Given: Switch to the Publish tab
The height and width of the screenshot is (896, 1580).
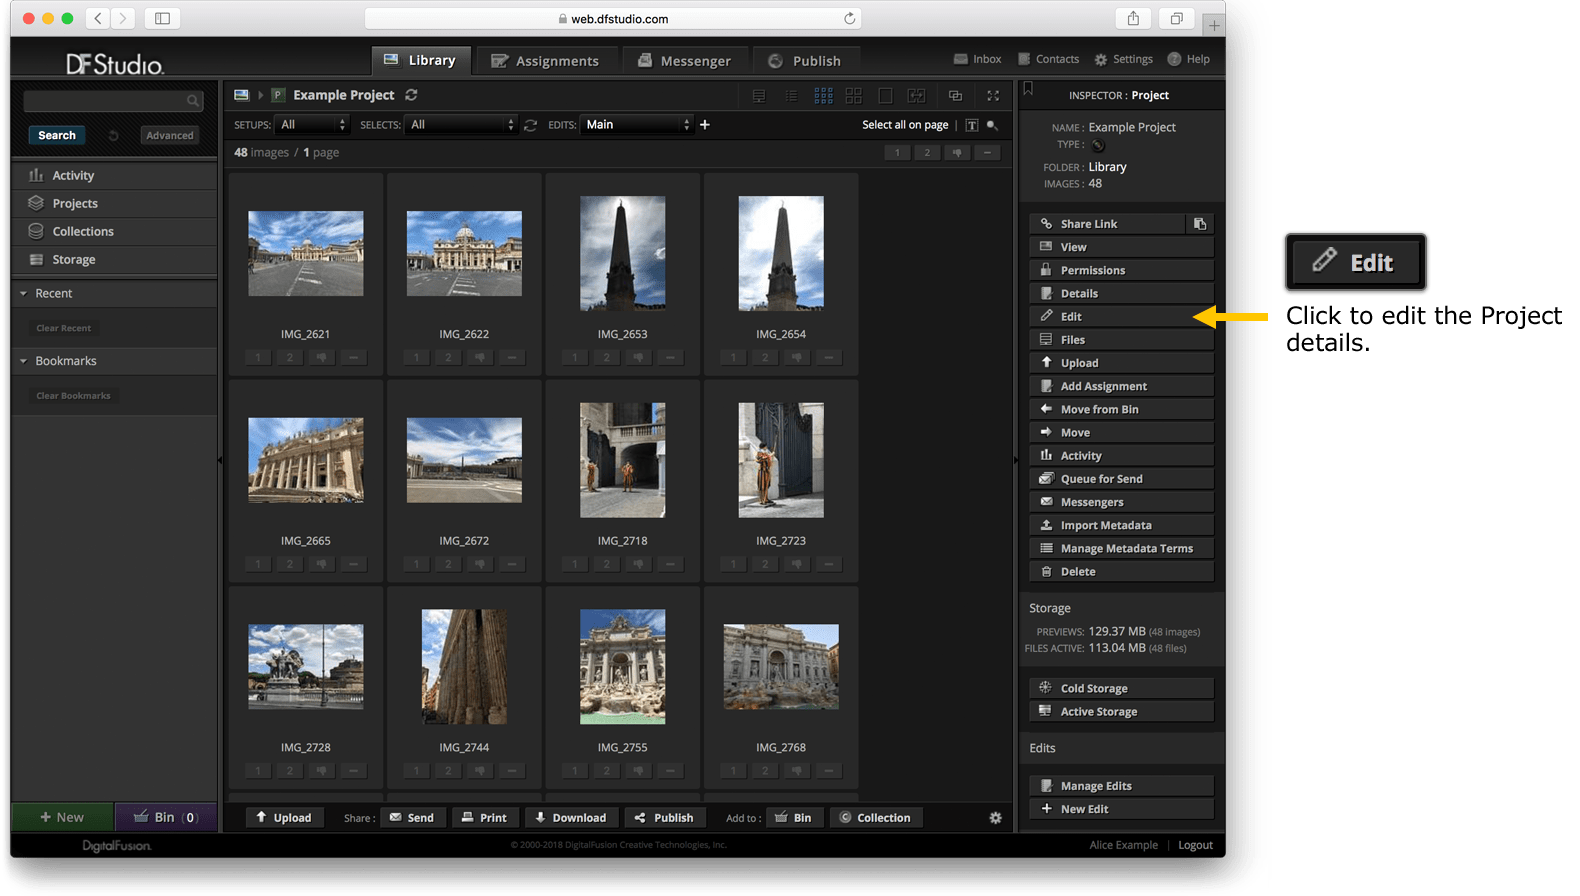Looking at the screenshot, I should tap(804, 60).
